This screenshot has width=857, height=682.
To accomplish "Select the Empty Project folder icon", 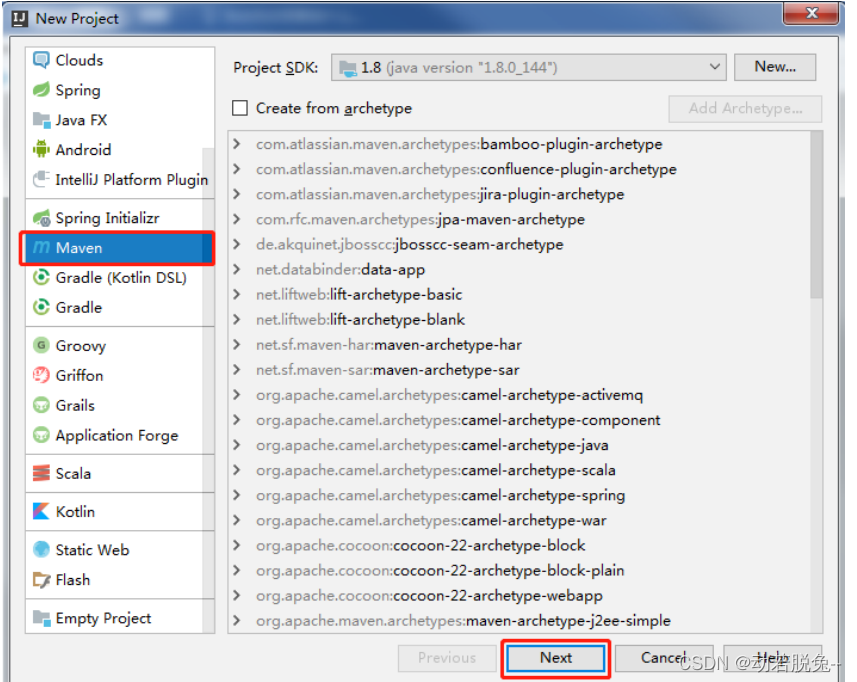I will point(42,618).
